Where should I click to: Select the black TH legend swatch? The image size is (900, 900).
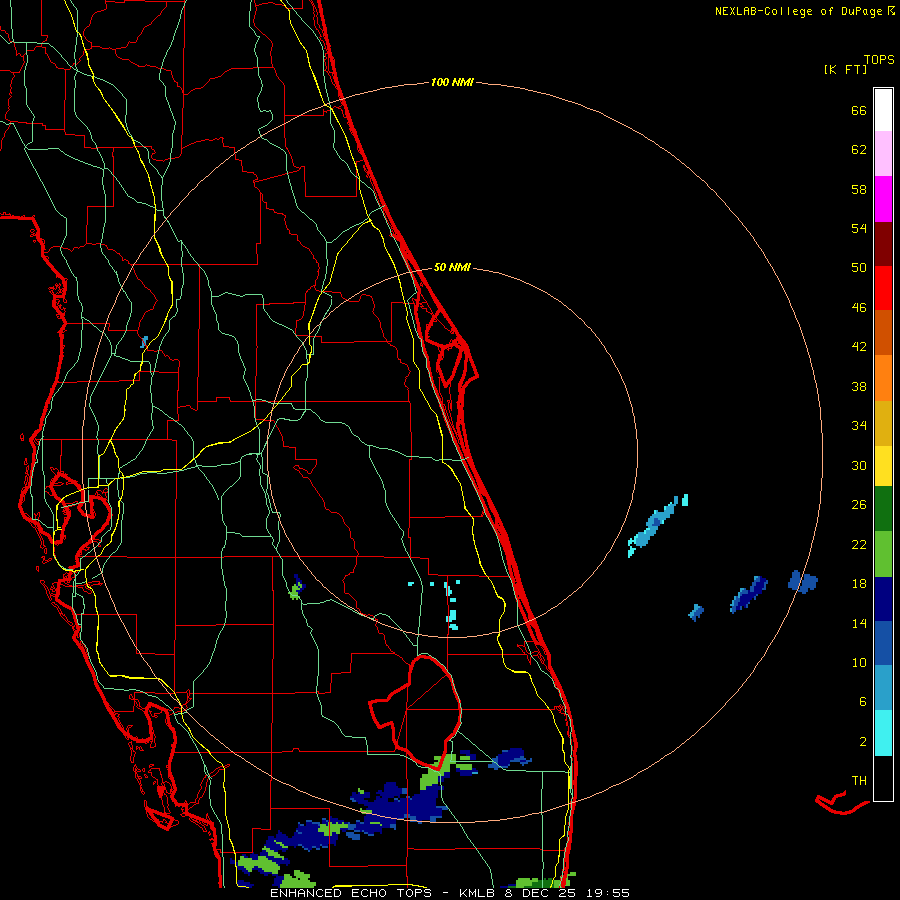[883, 778]
